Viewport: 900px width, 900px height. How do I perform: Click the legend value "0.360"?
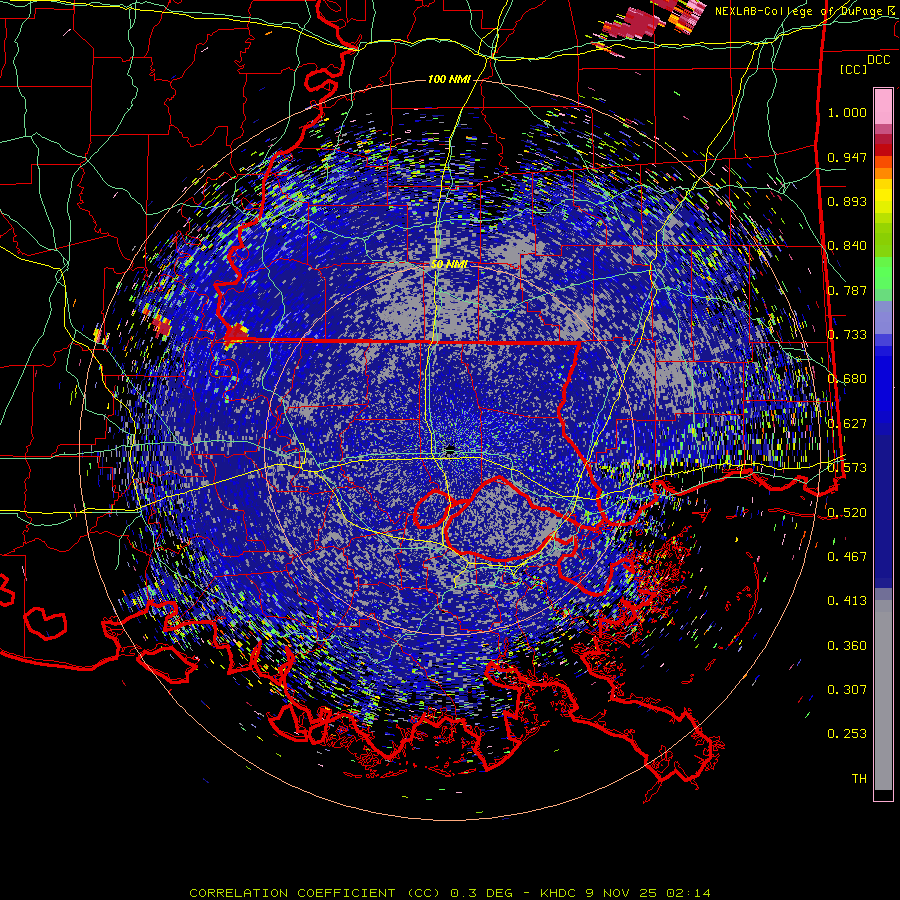[847, 646]
